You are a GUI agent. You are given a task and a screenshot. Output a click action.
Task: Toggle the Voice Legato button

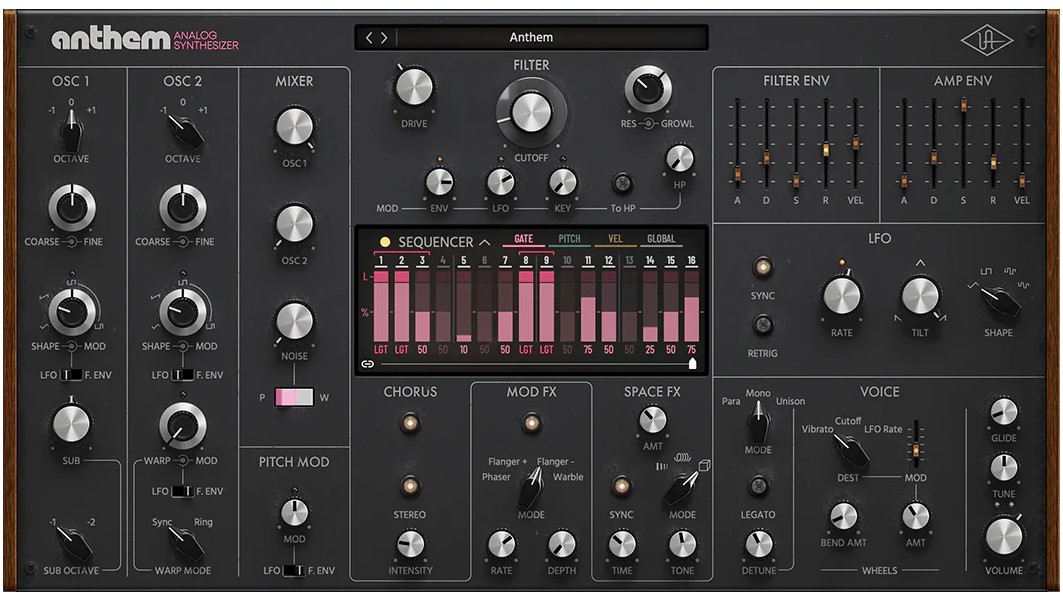[x=758, y=486]
